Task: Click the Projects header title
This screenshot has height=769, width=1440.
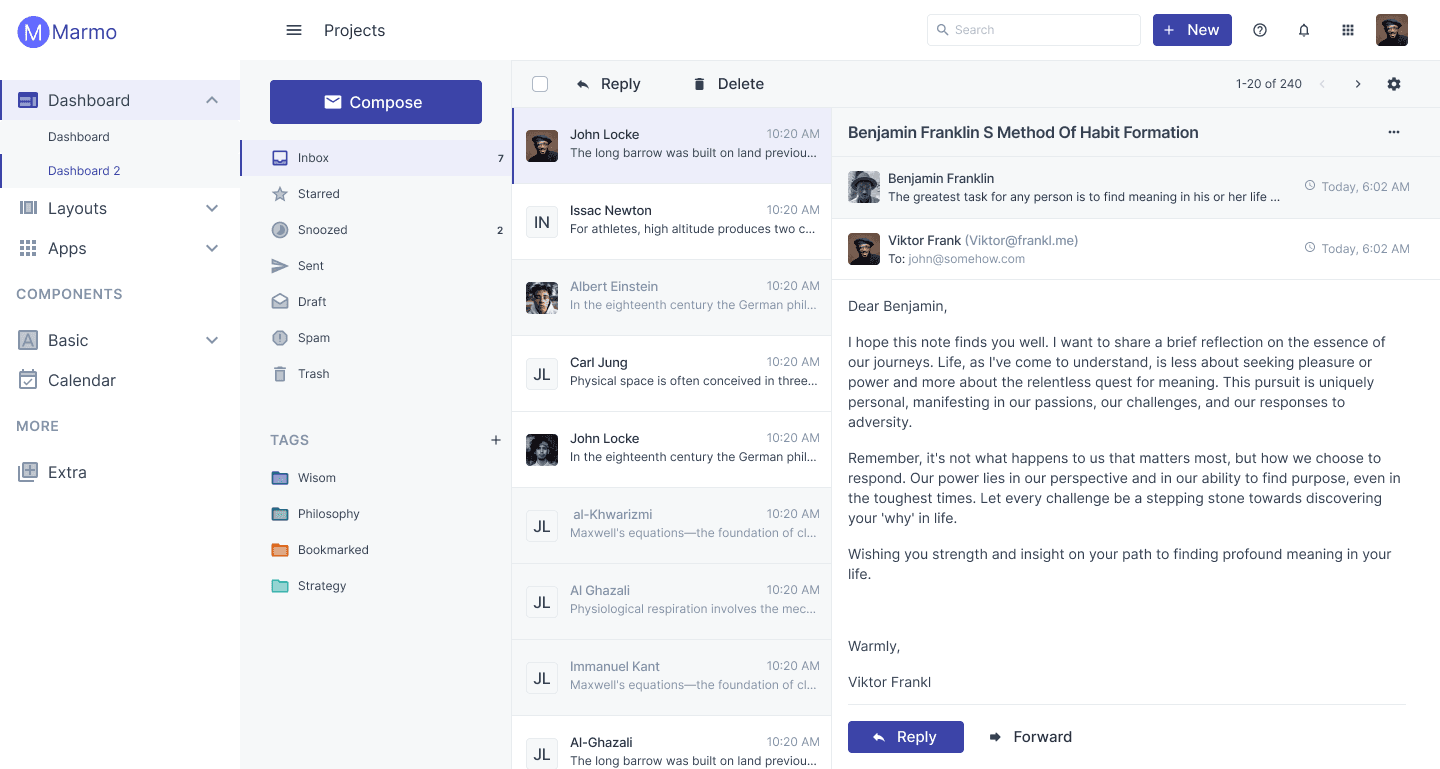Action: point(354,30)
